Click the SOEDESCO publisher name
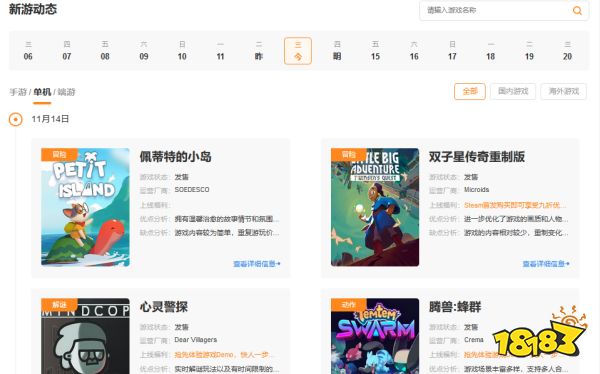 pyautogui.click(x=192, y=189)
